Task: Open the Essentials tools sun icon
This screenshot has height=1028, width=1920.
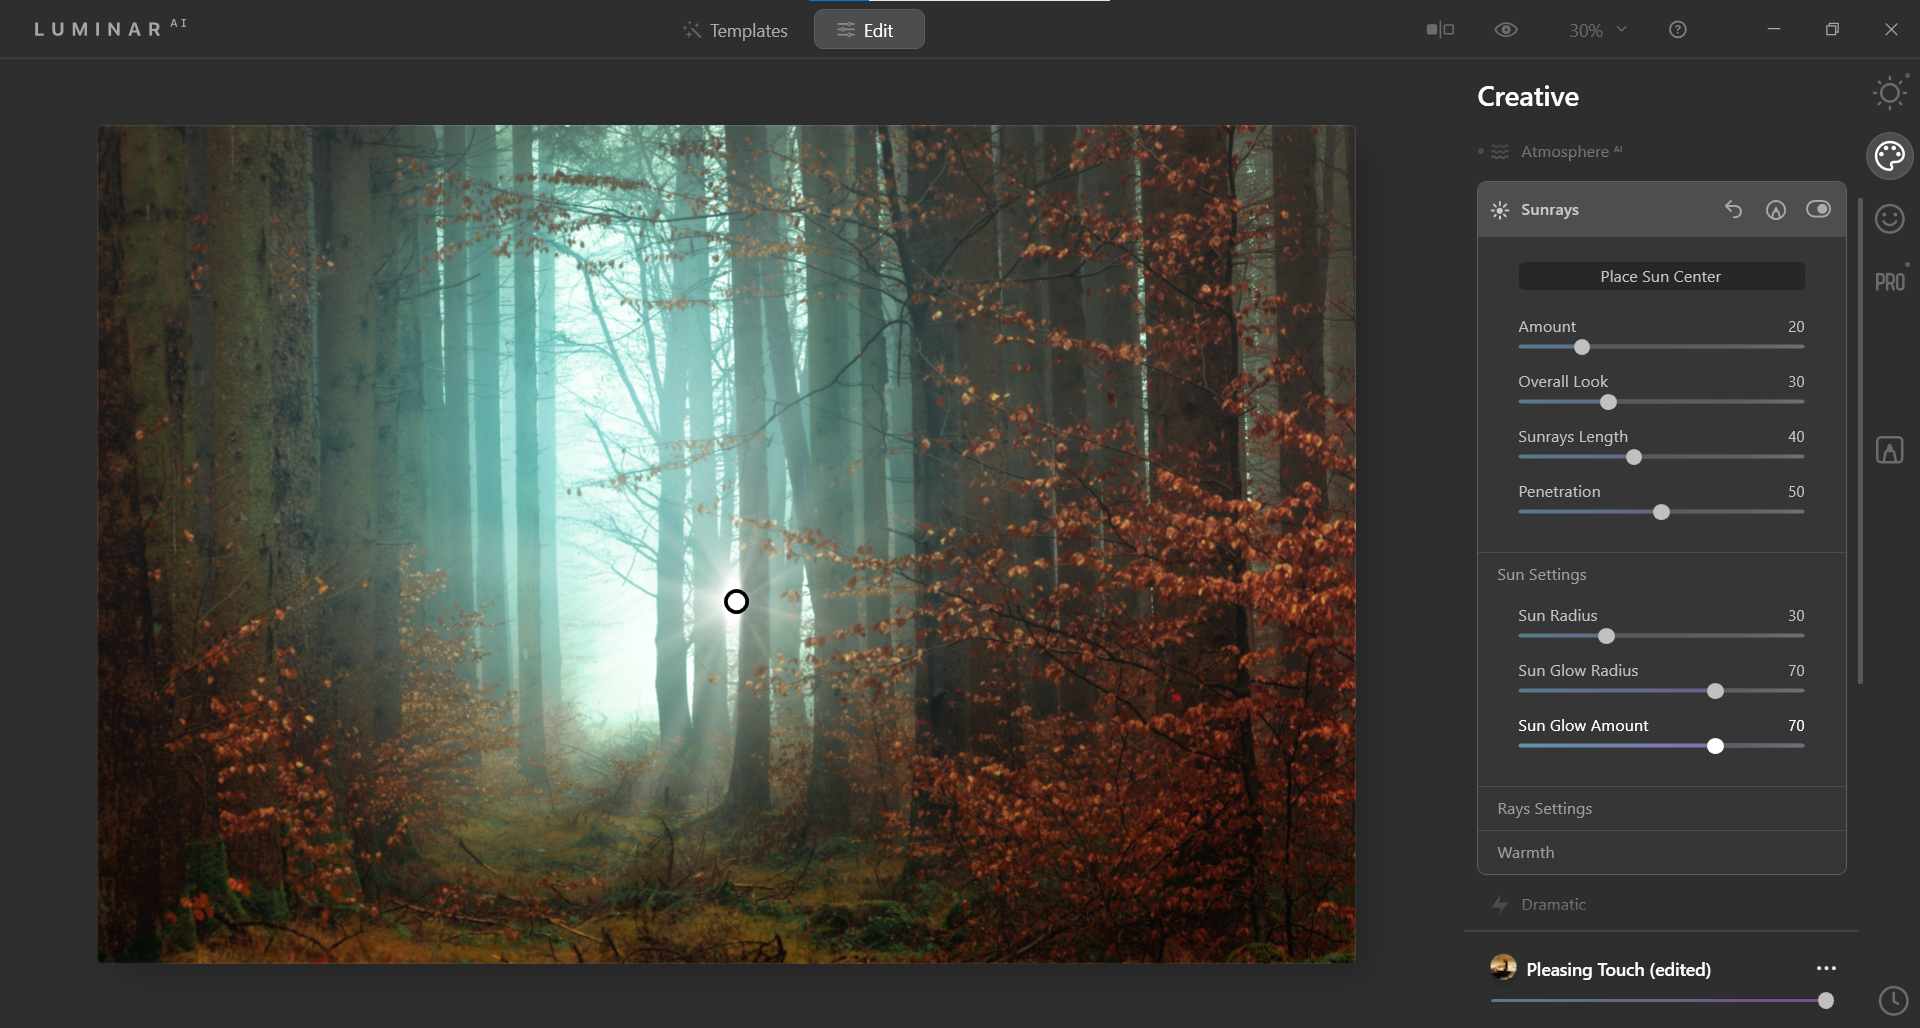Action: pyautogui.click(x=1889, y=94)
